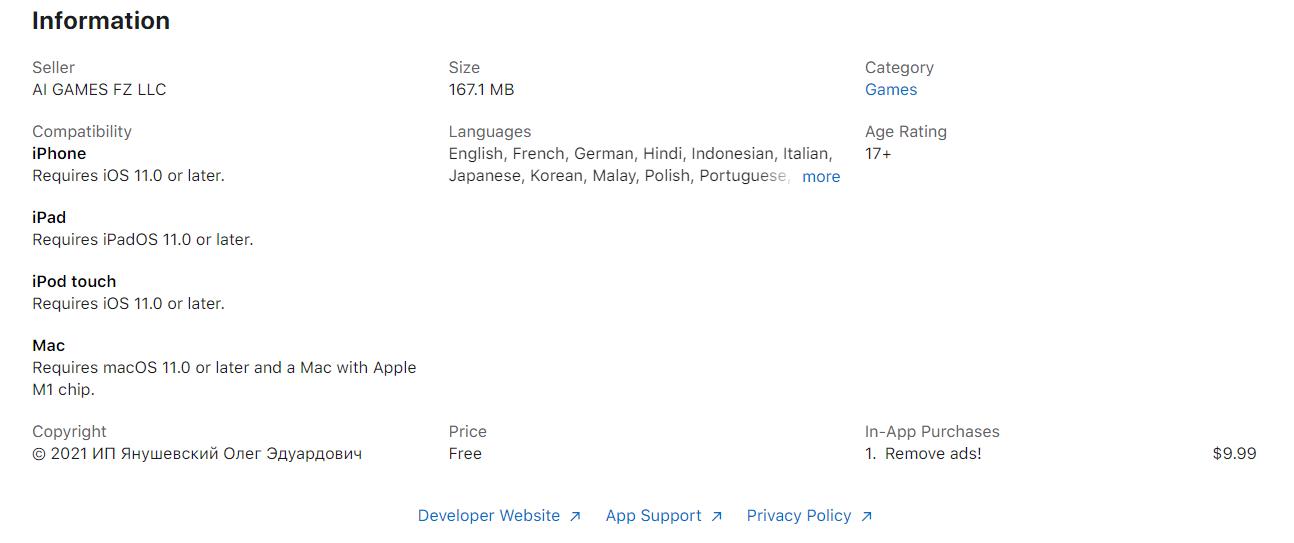Click the Remove ads! in-app purchase
1294x543 pixels.
[x=933, y=453]
